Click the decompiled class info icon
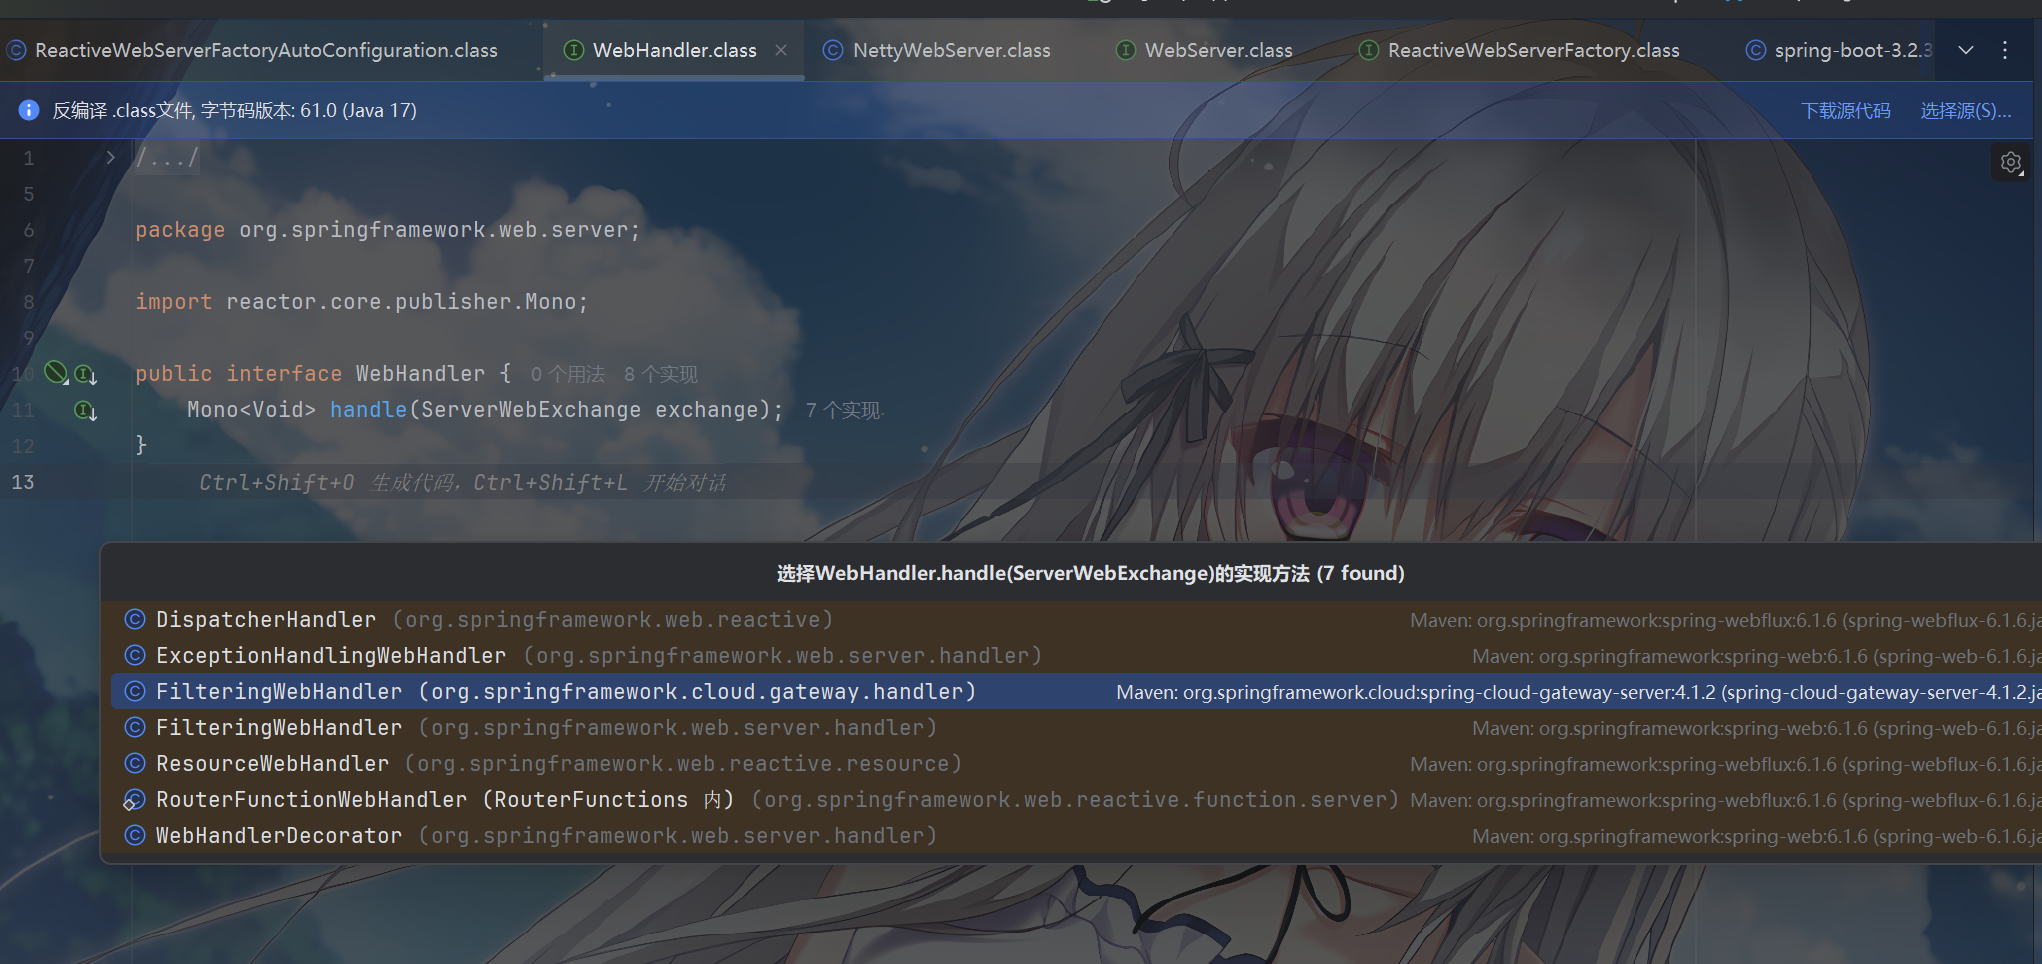 pos(29,110)
